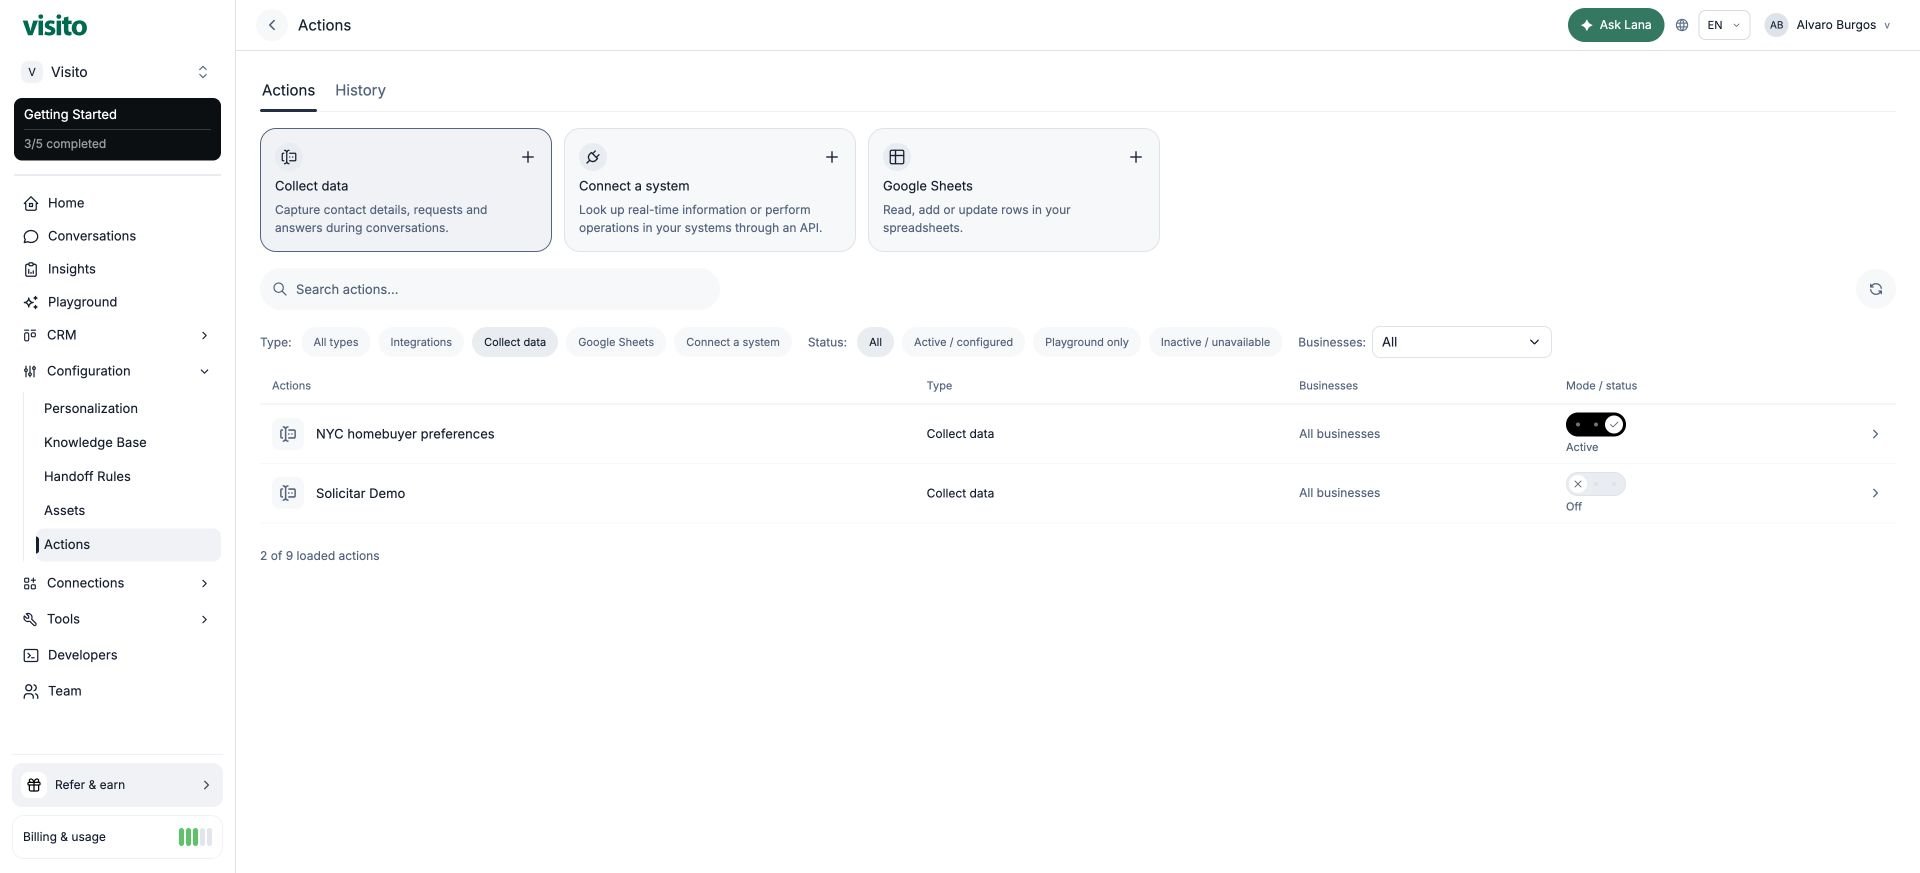
Task: Open Handoff Rules in the sidebar
Action: click(x=87, y=476)
